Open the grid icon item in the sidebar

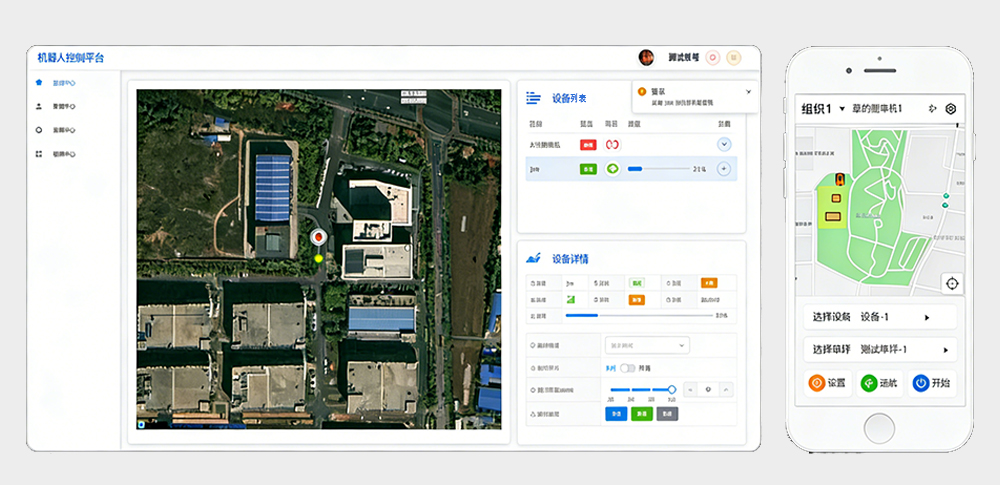[x=39, y=154]
